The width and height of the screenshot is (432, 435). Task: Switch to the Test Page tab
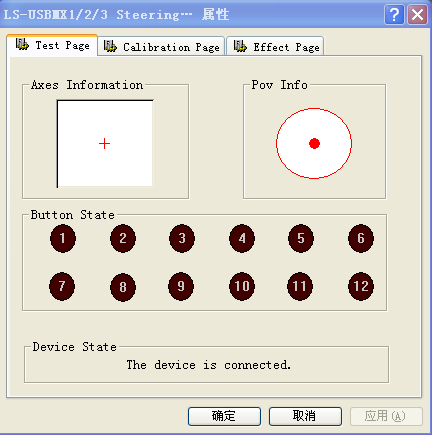[52, 45]
